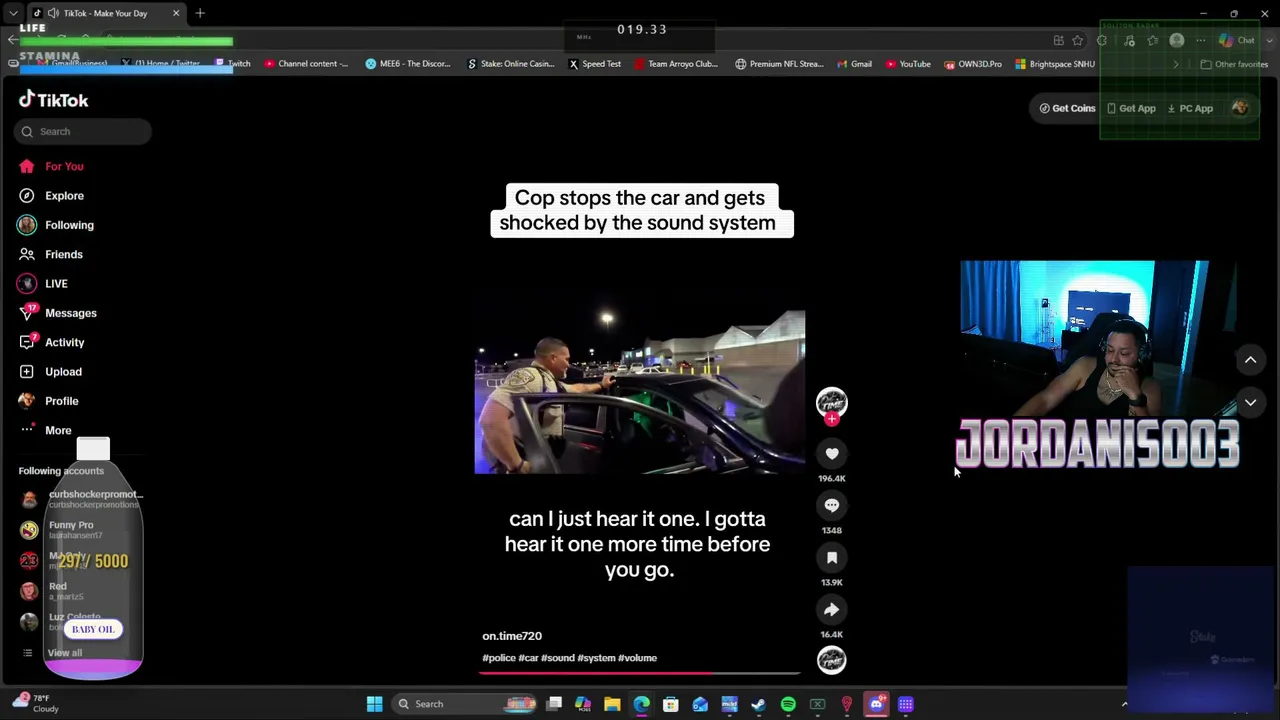Bookmark the video to favorites
This screenshot has width=1280, height=720.
tap(831, 558)
